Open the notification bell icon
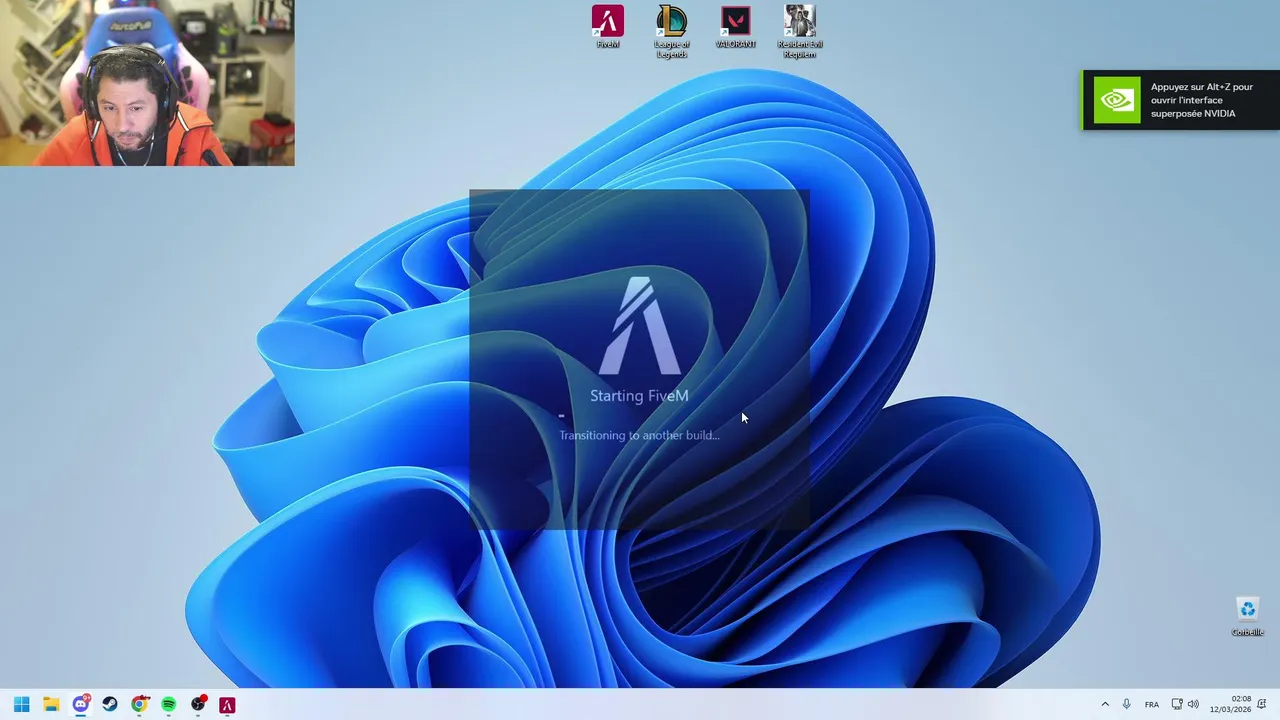 pos(1262,704)
